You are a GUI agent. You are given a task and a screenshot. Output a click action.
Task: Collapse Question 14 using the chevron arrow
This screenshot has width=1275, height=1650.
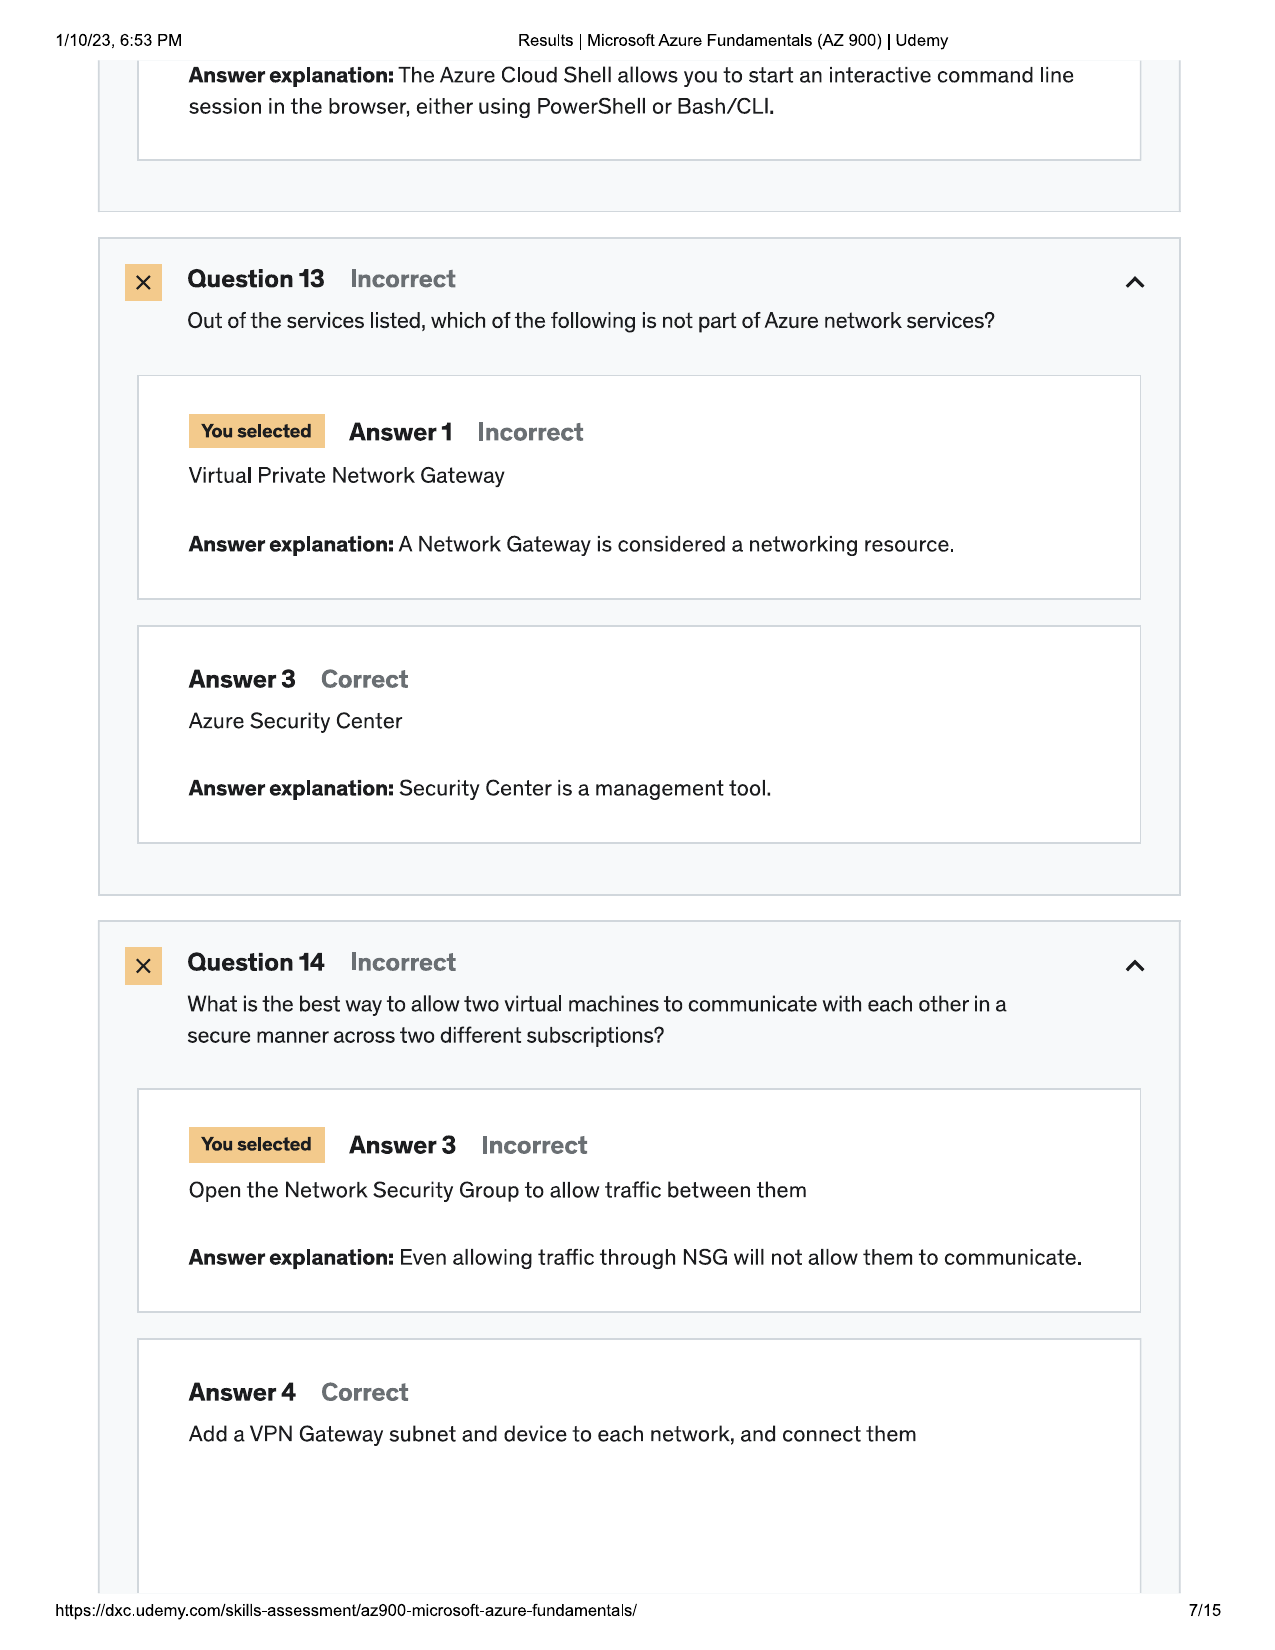click(1134, 965)
